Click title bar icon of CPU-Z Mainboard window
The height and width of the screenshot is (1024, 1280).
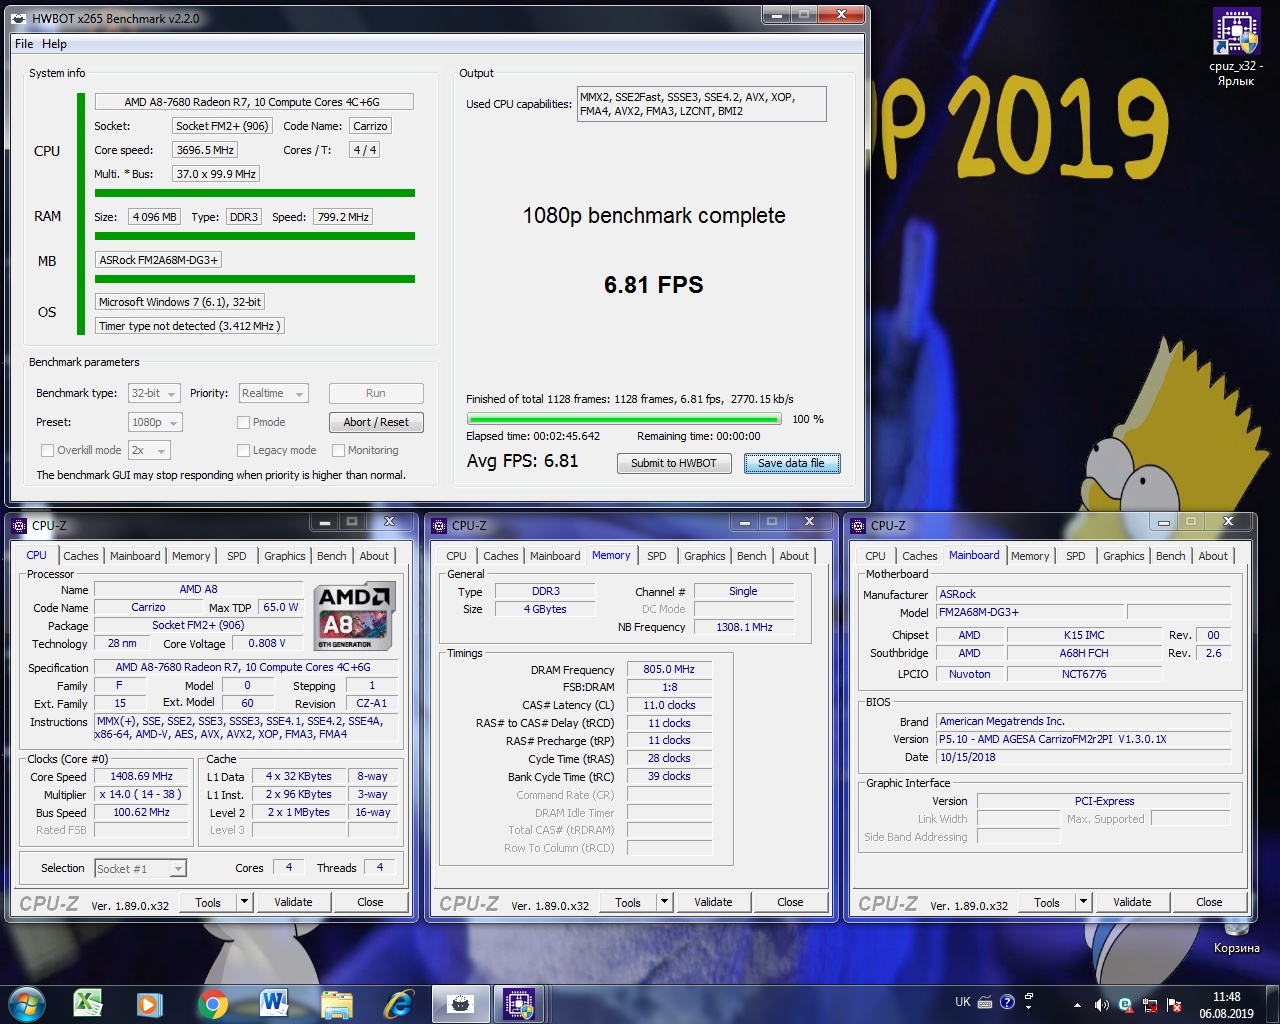(x=857, y=525)
